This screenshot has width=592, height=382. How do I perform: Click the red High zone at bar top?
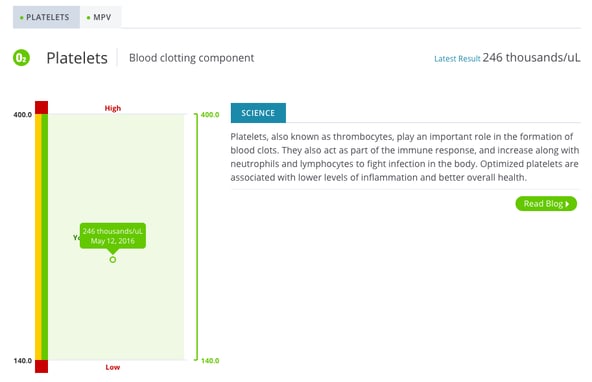coord(42,108)
